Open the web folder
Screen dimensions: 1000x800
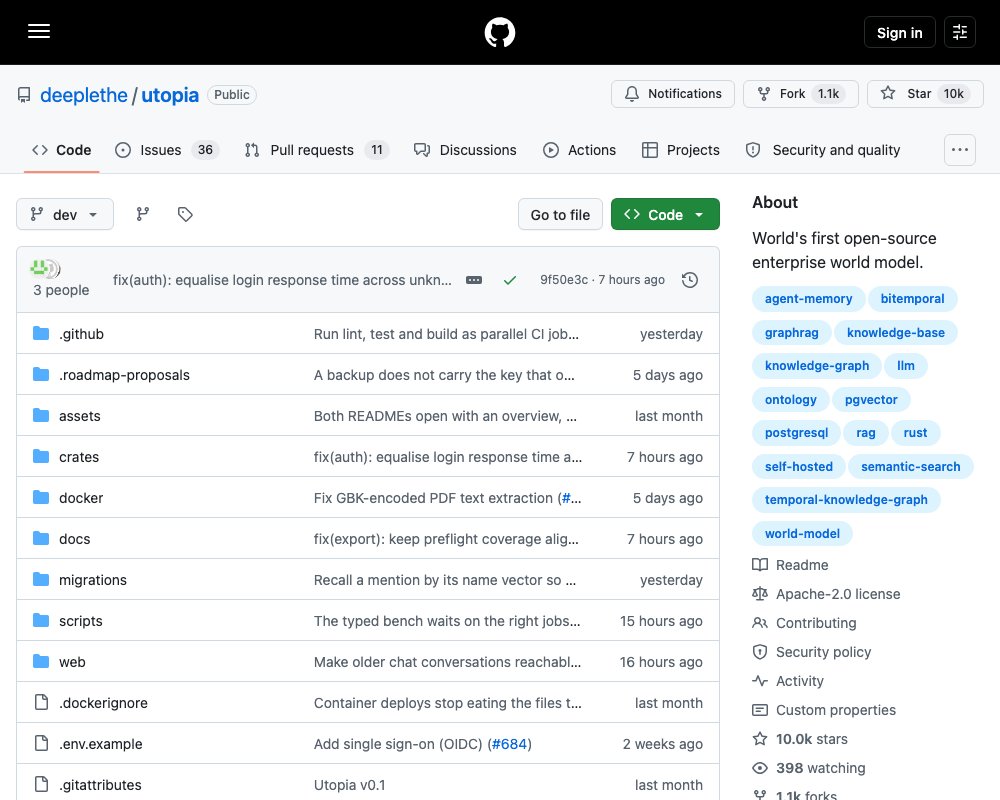pyautogui.click(x=72, y=662)
